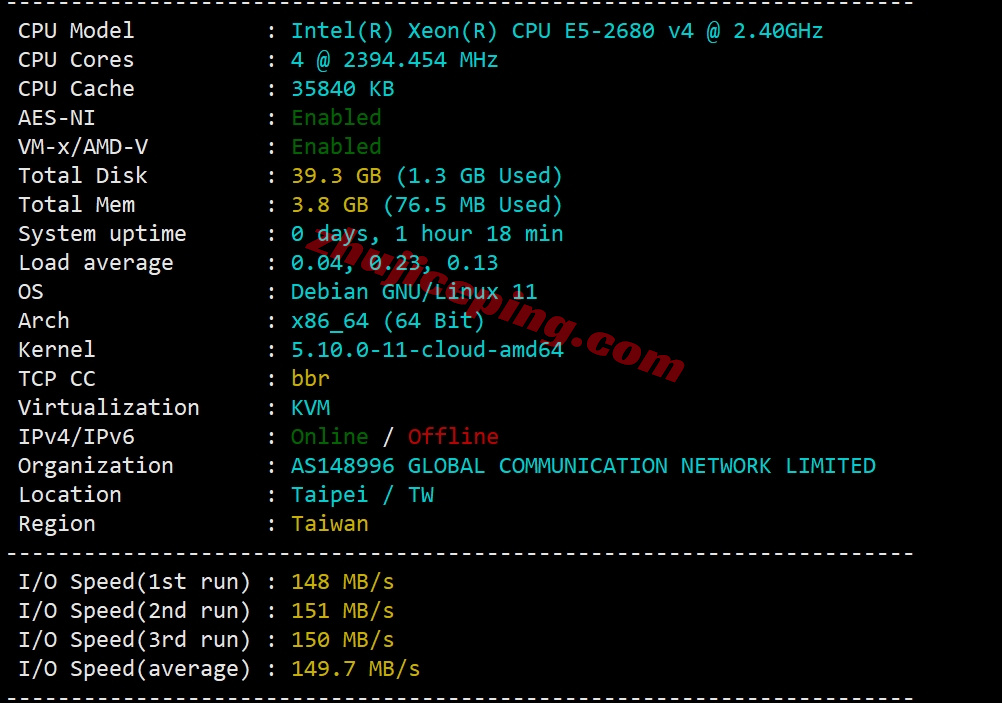Click the AS148996 organization name
The image size is (1002, 703).
pos(583,466)
